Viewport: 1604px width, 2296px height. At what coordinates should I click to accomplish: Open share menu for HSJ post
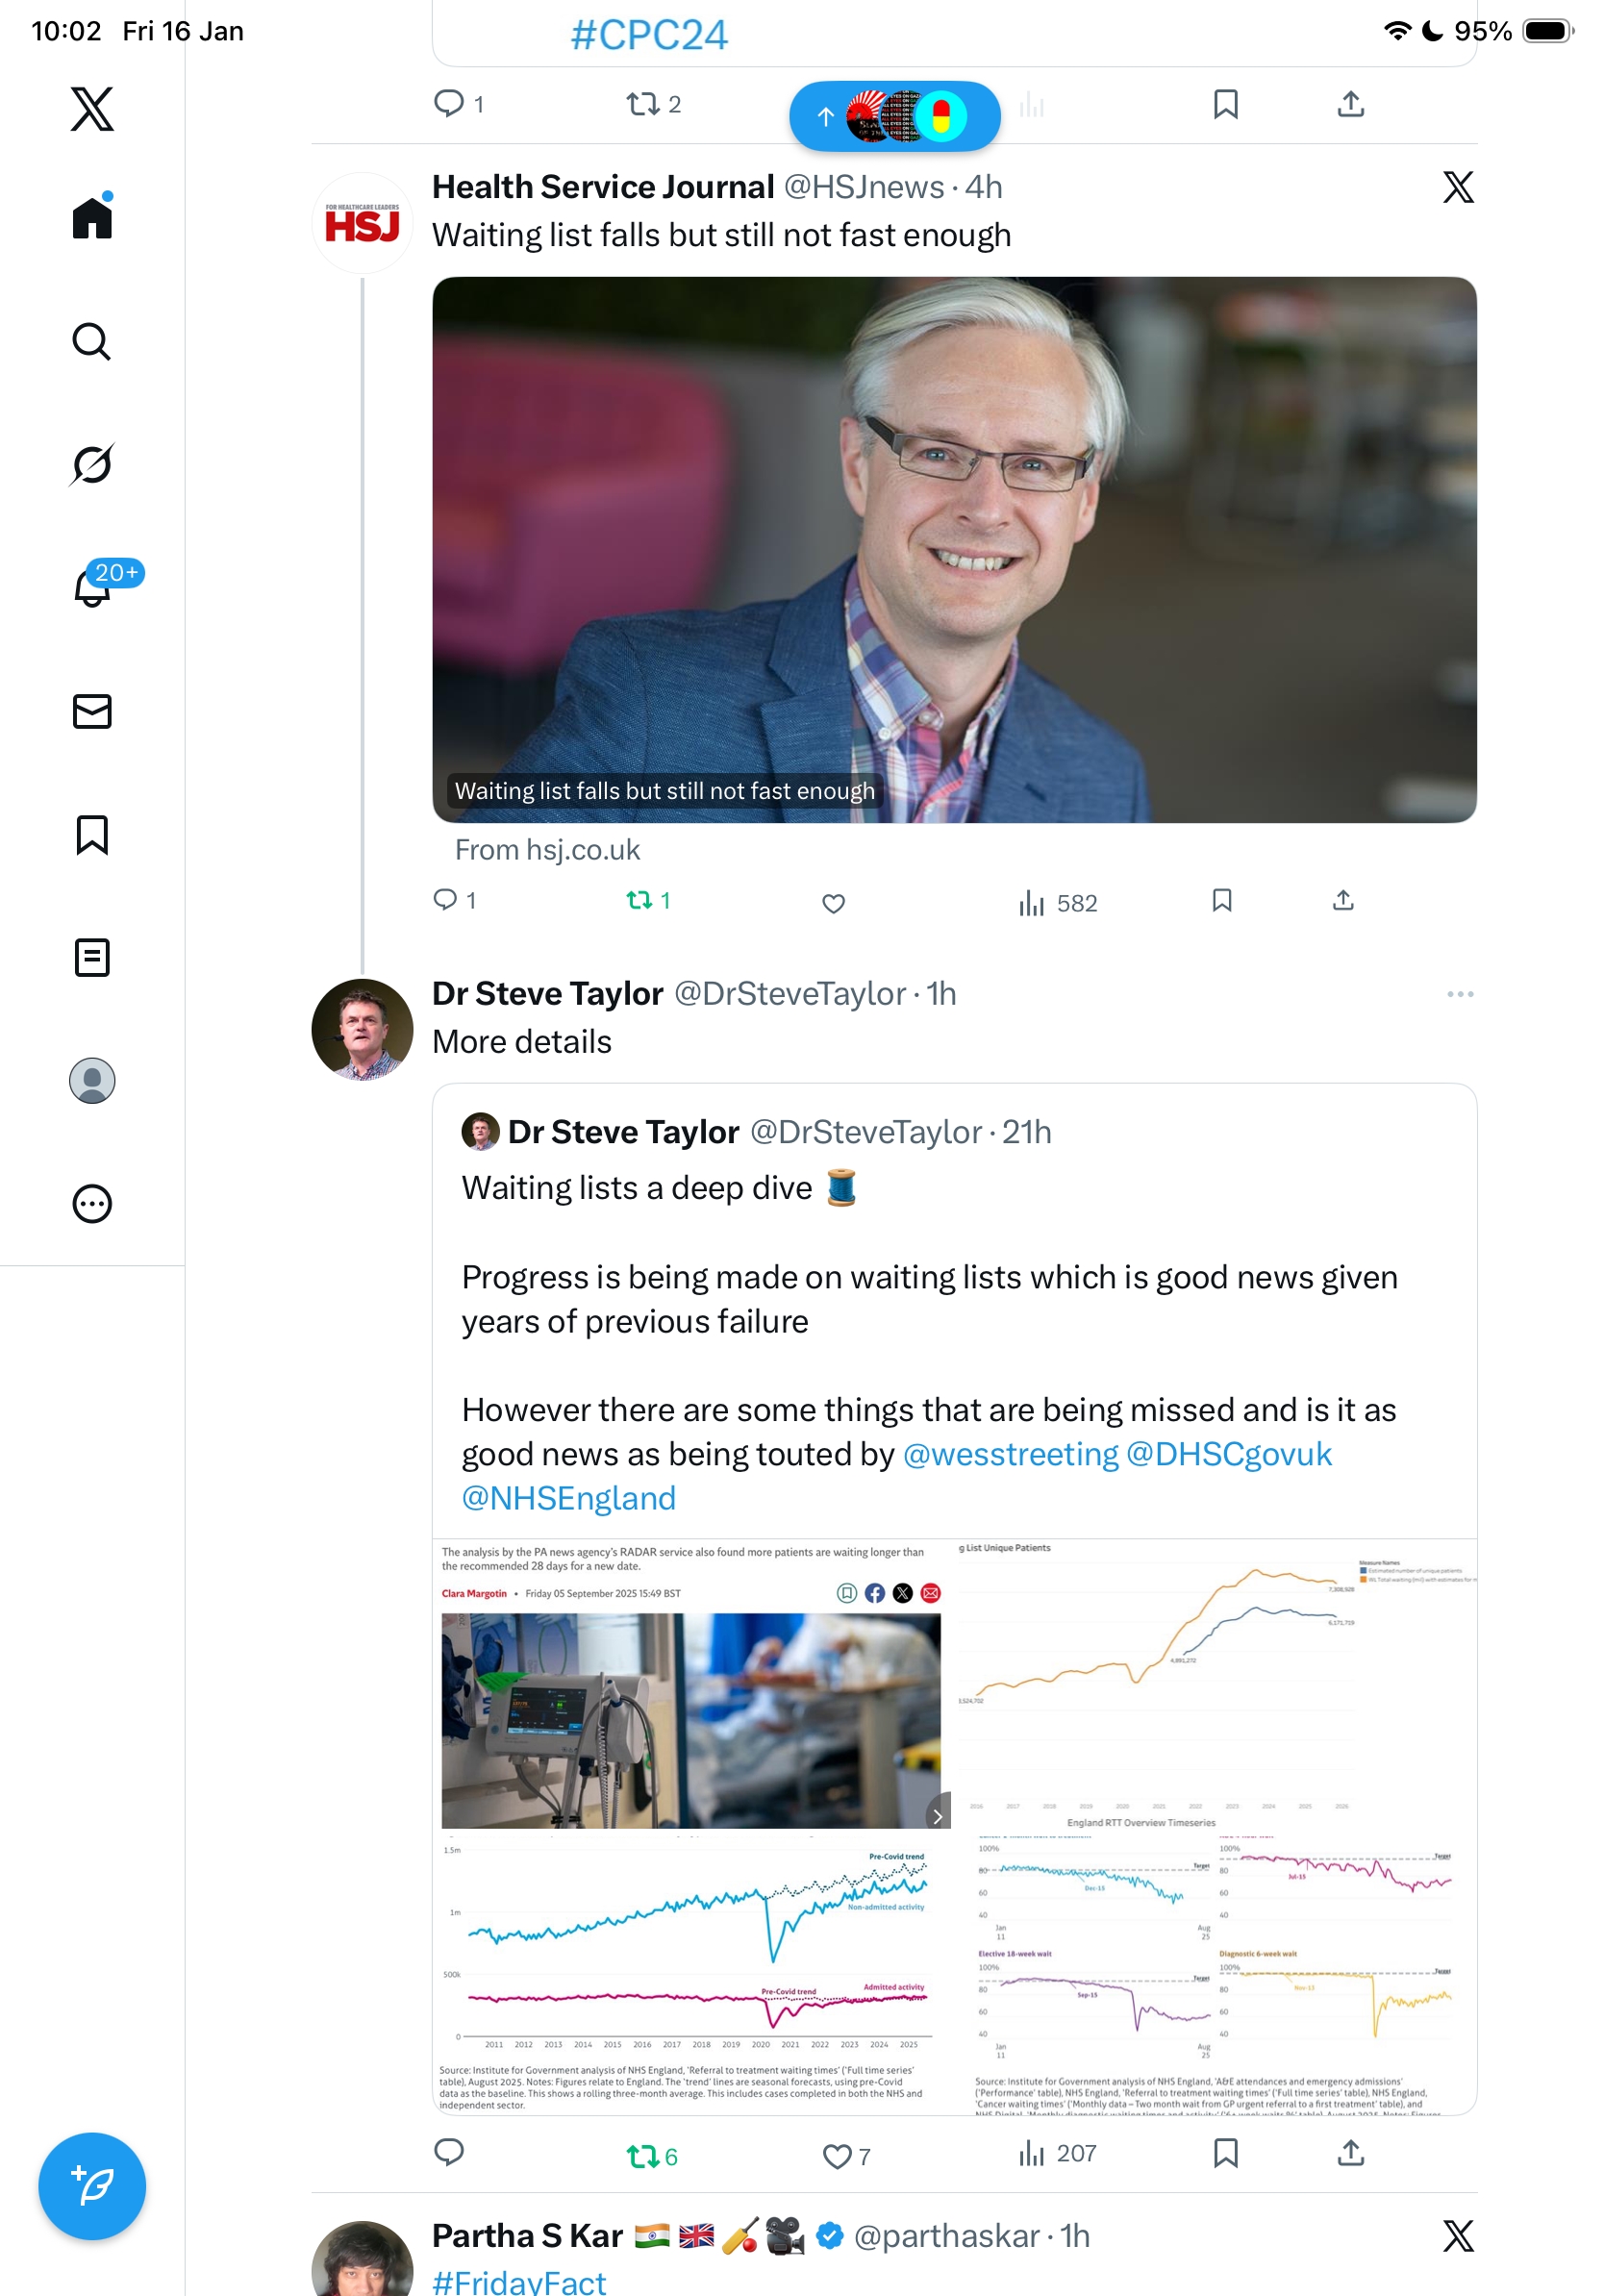point(1342,901)
